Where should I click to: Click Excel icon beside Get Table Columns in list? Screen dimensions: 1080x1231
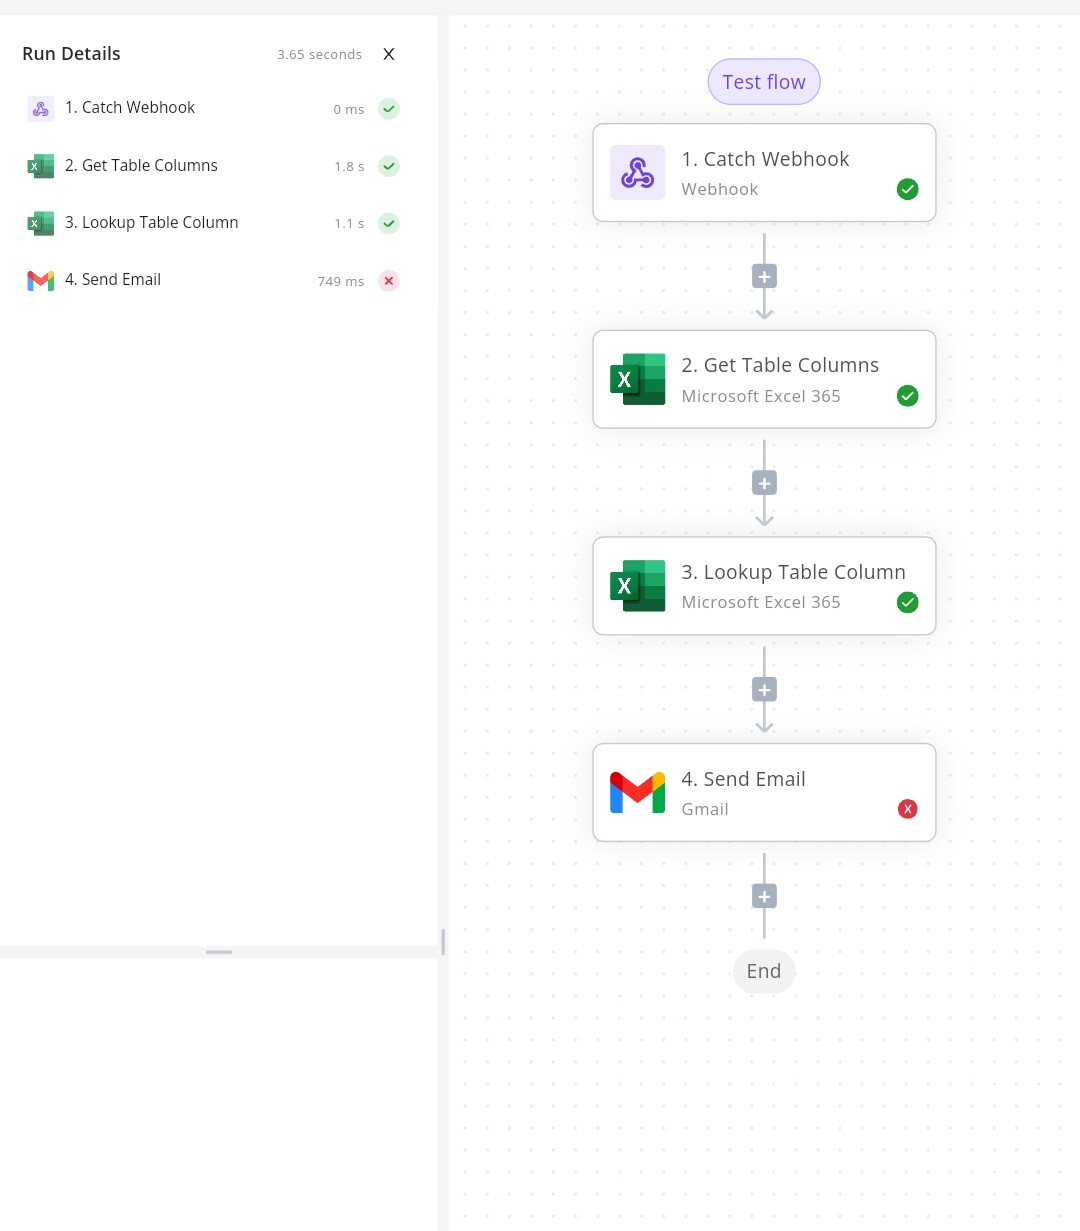click(40, 166)
